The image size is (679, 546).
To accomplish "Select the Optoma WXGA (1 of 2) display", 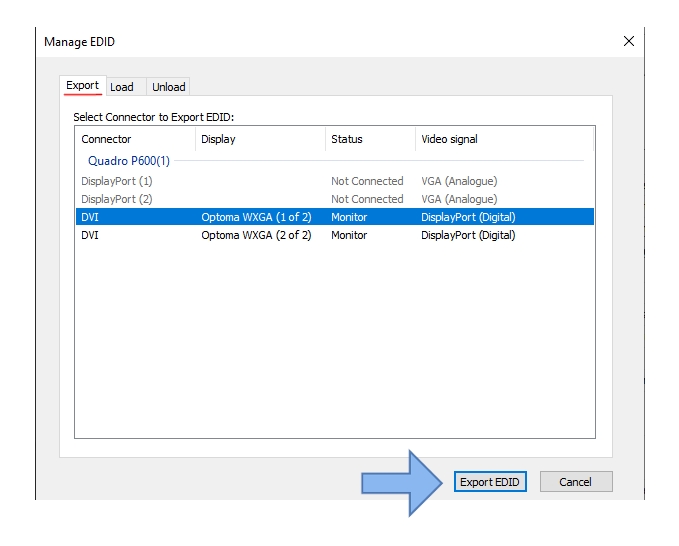I will click(x=256, y=217).
